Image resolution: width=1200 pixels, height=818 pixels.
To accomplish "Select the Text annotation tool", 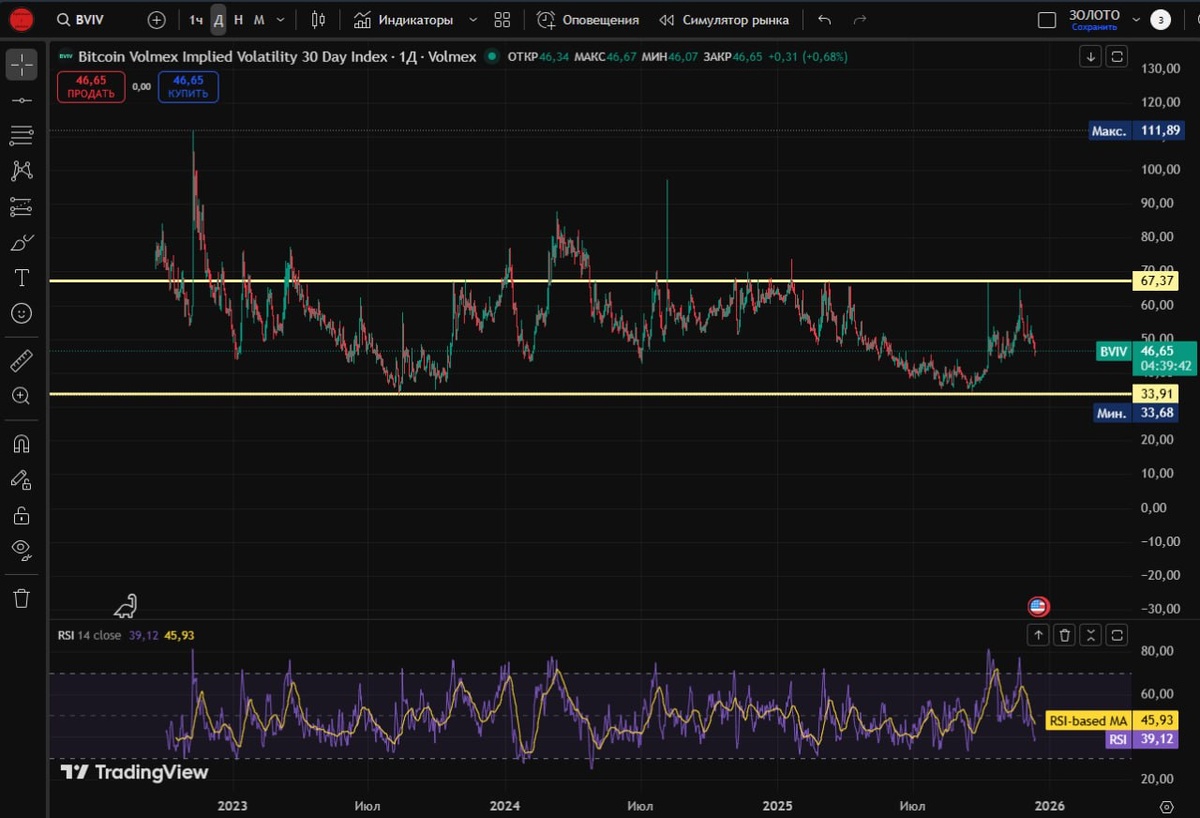I will (21, 278).
